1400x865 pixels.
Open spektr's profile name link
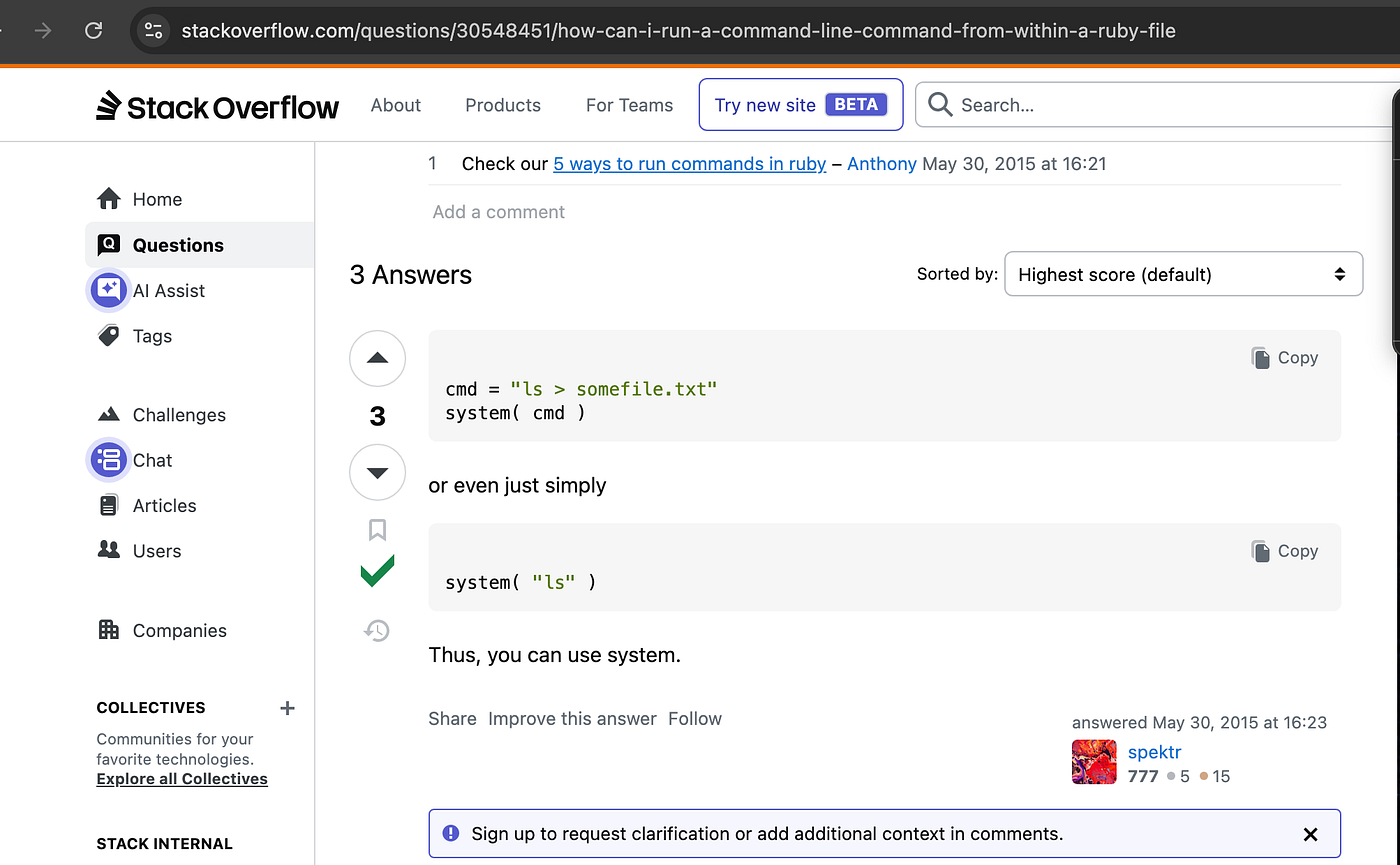[x=1155, y=752]
